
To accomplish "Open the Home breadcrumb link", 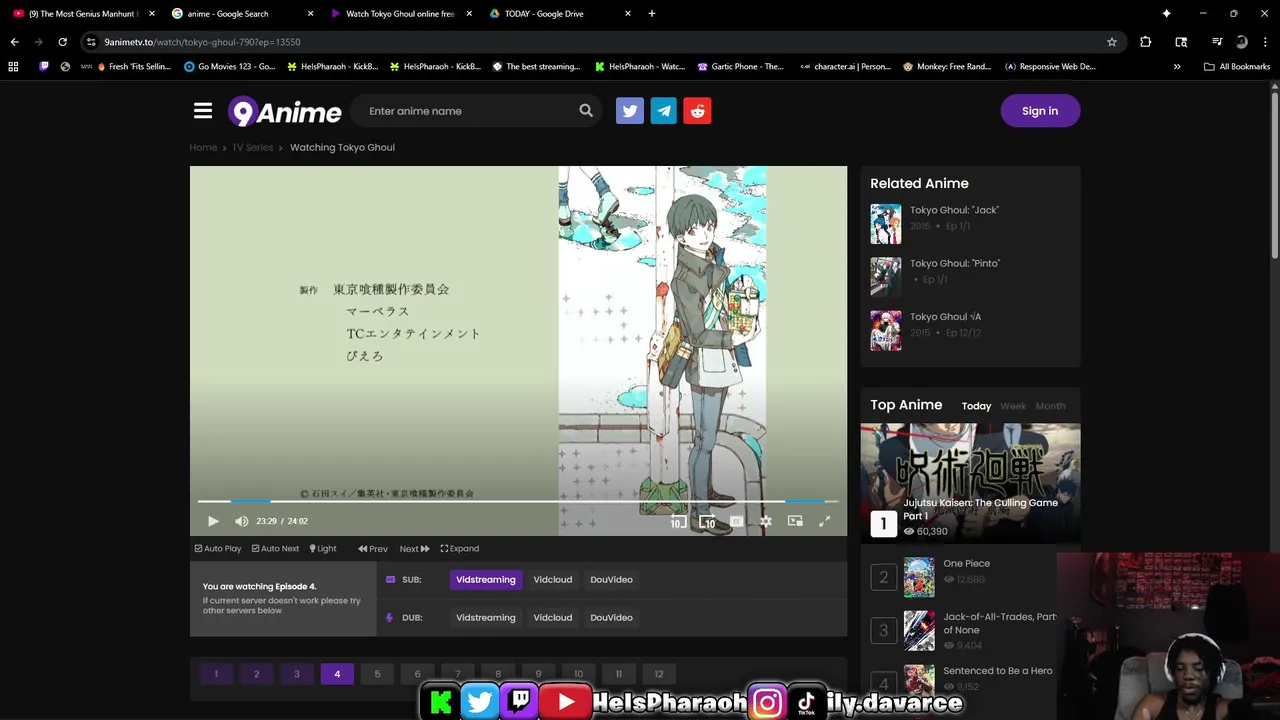I will point(203,147).
